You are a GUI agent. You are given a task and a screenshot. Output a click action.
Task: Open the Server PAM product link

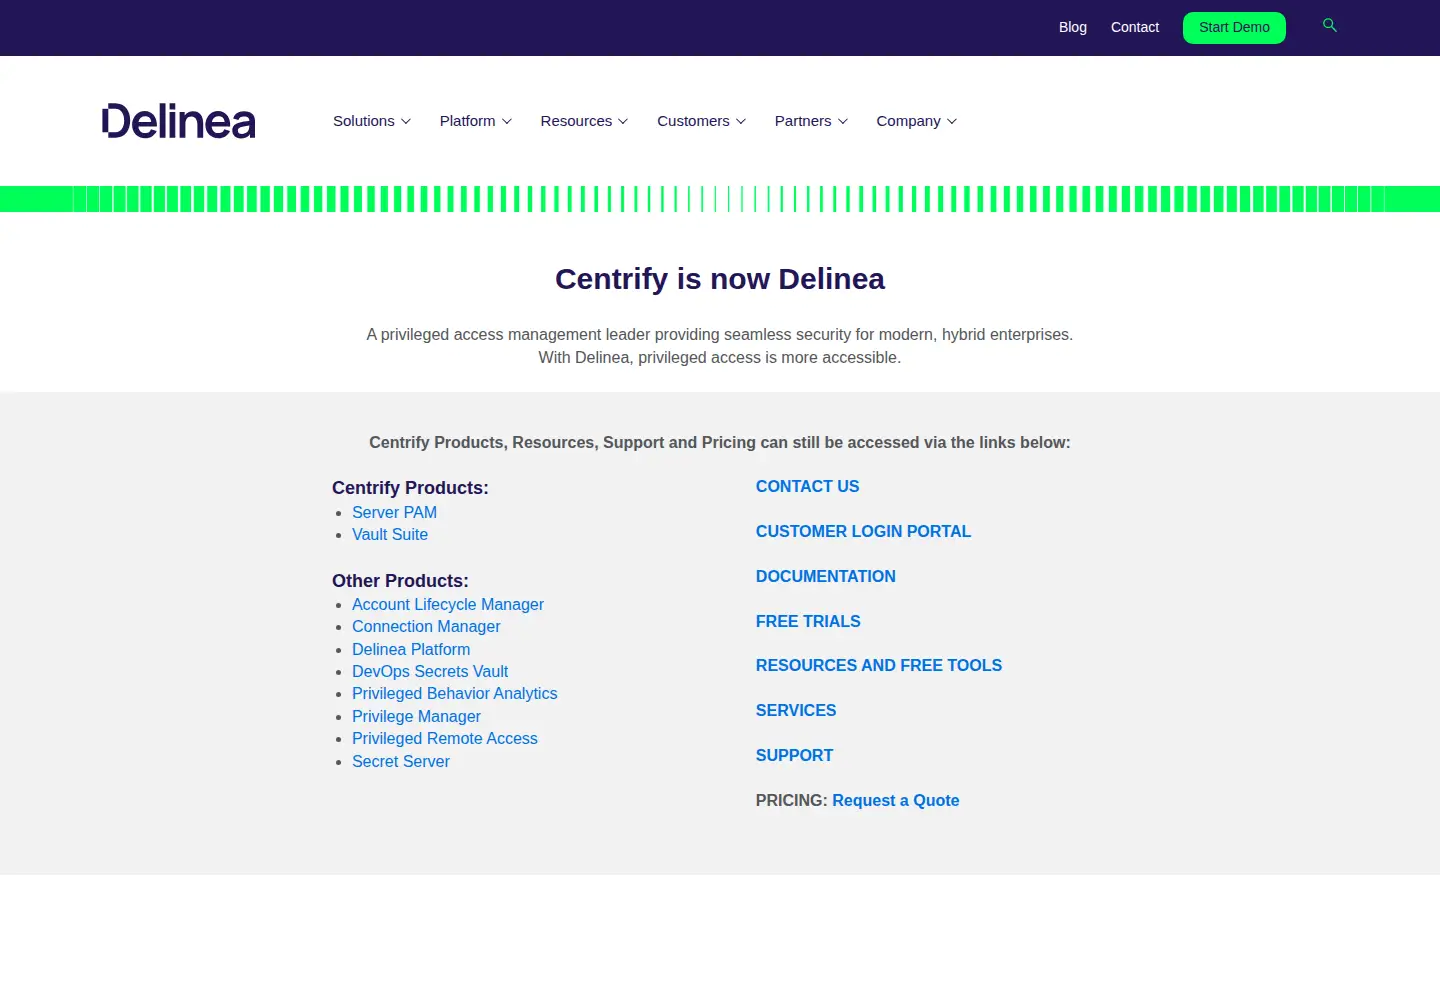[x=394, y=512]
